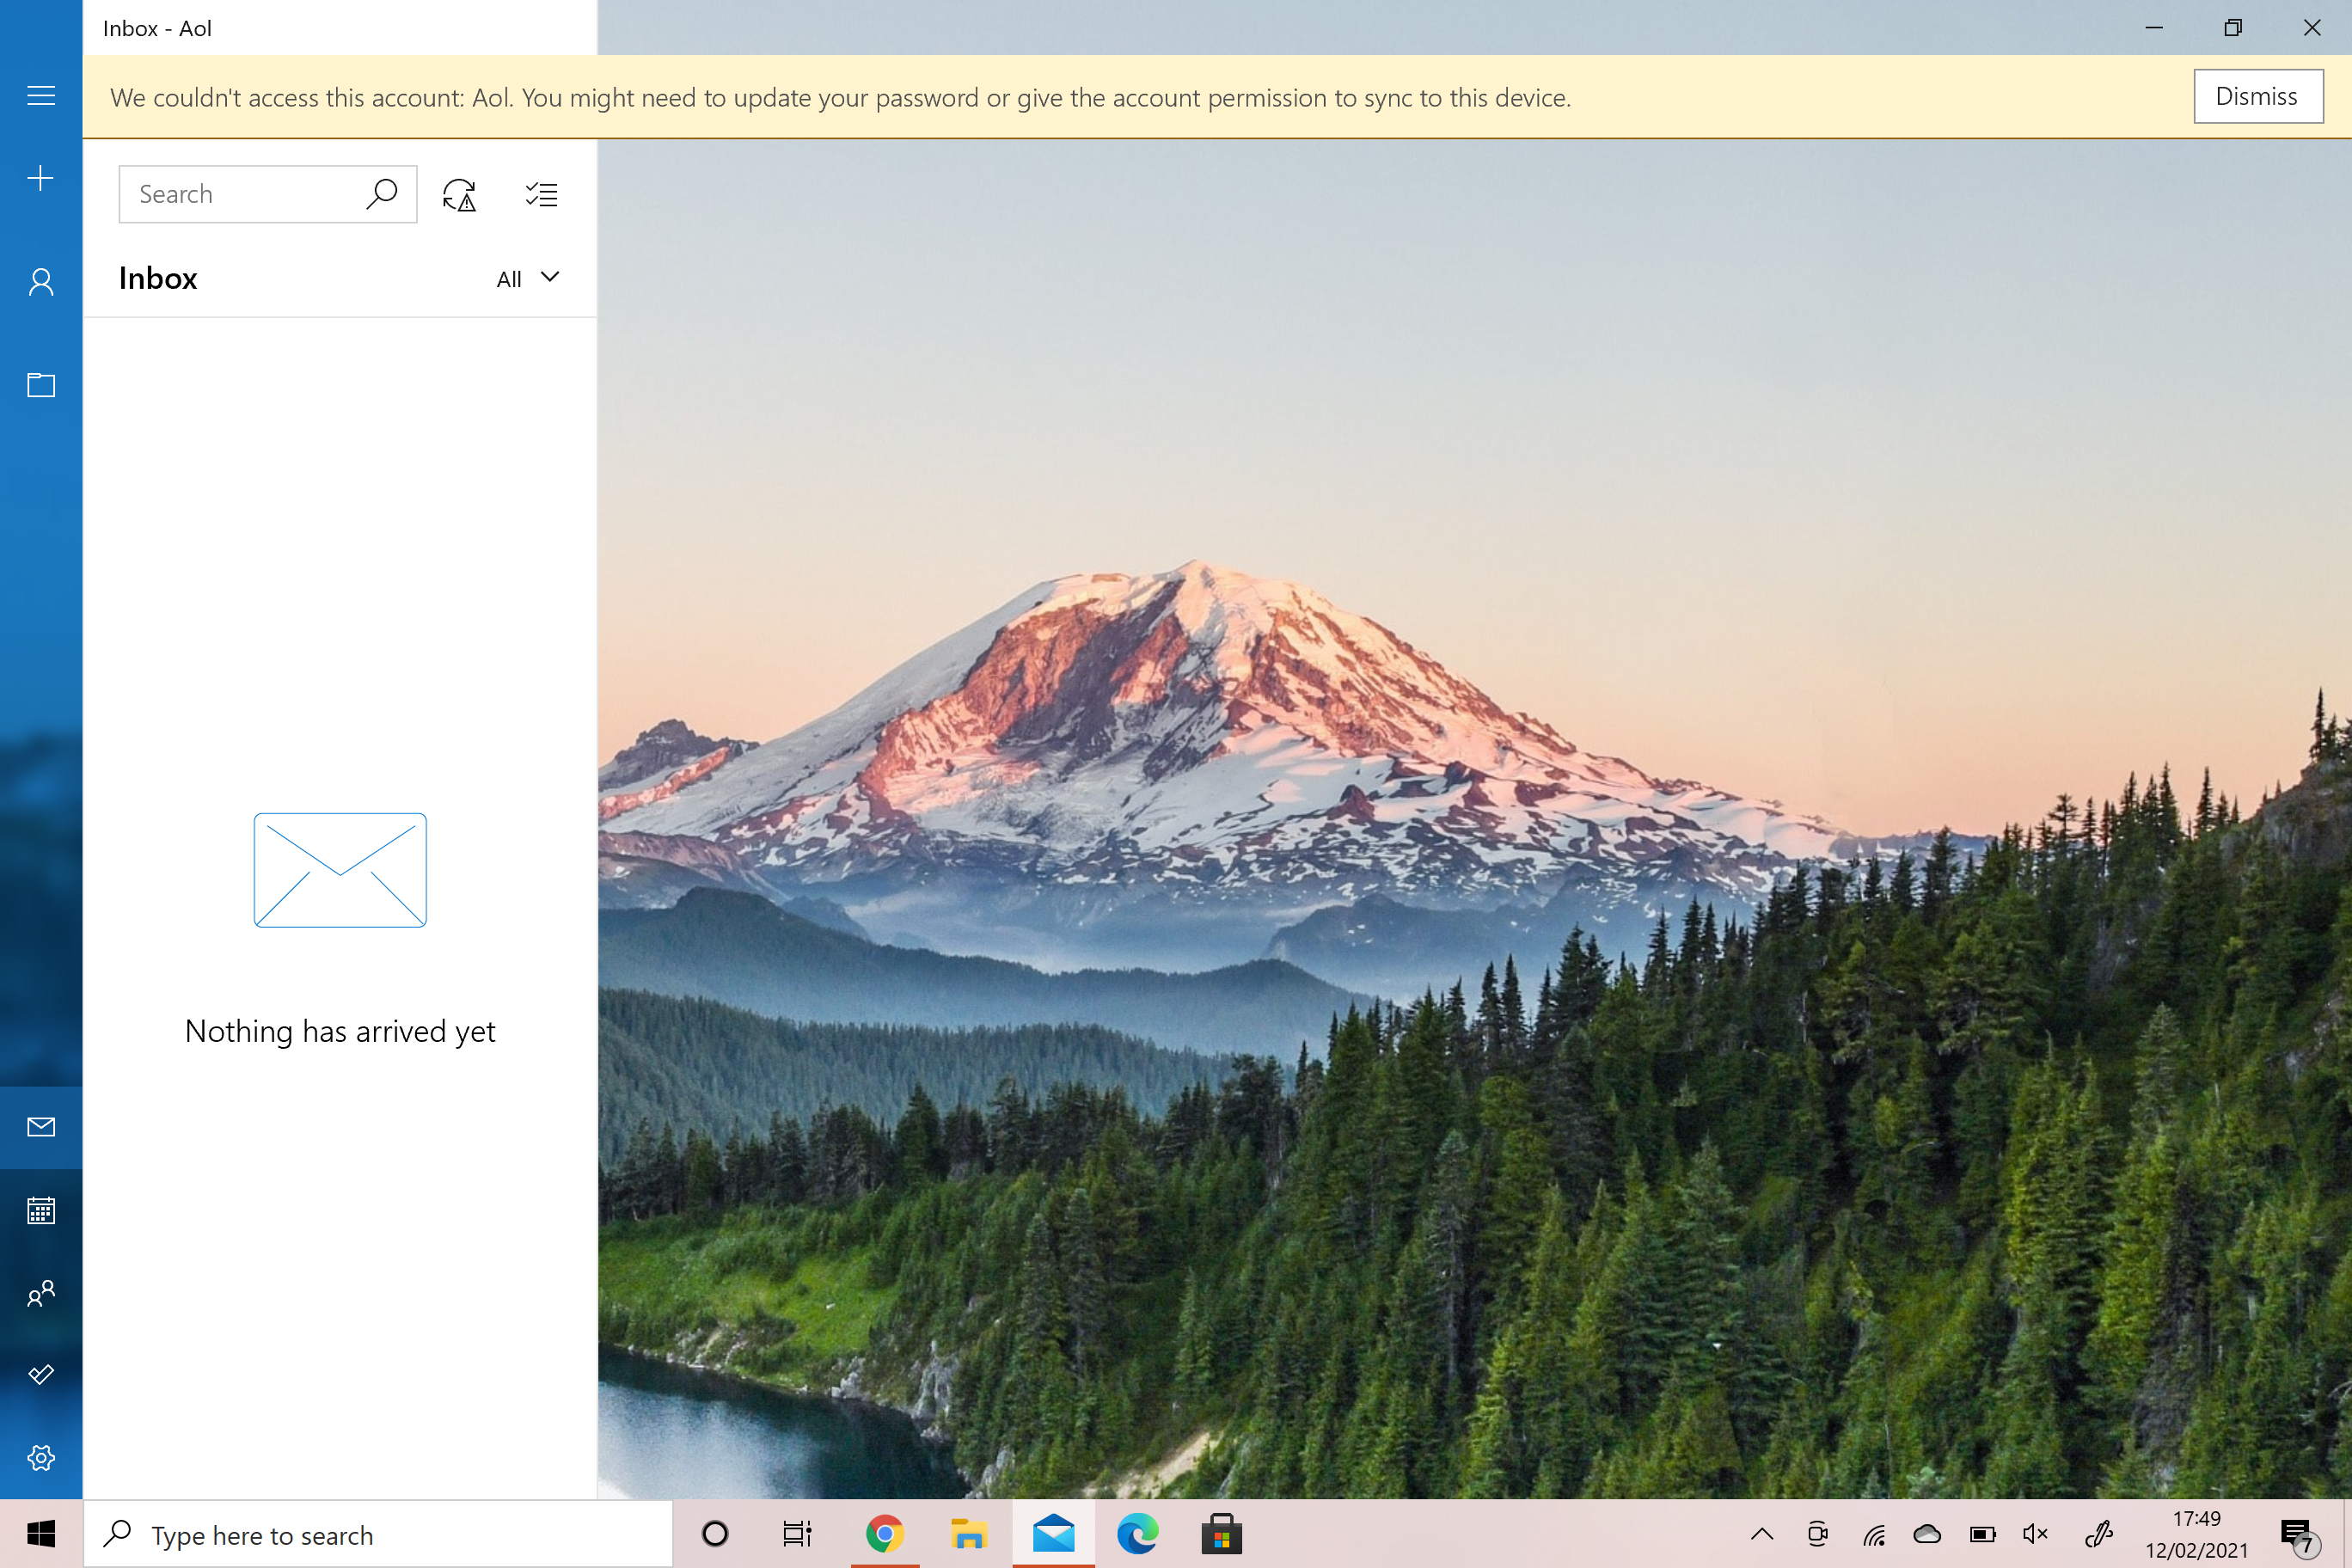The width and height of the screenshot is (2352, 1568).
Task: Expand the All mail filter dropdown
Action: pyautogui.click(x=527, y=277)
